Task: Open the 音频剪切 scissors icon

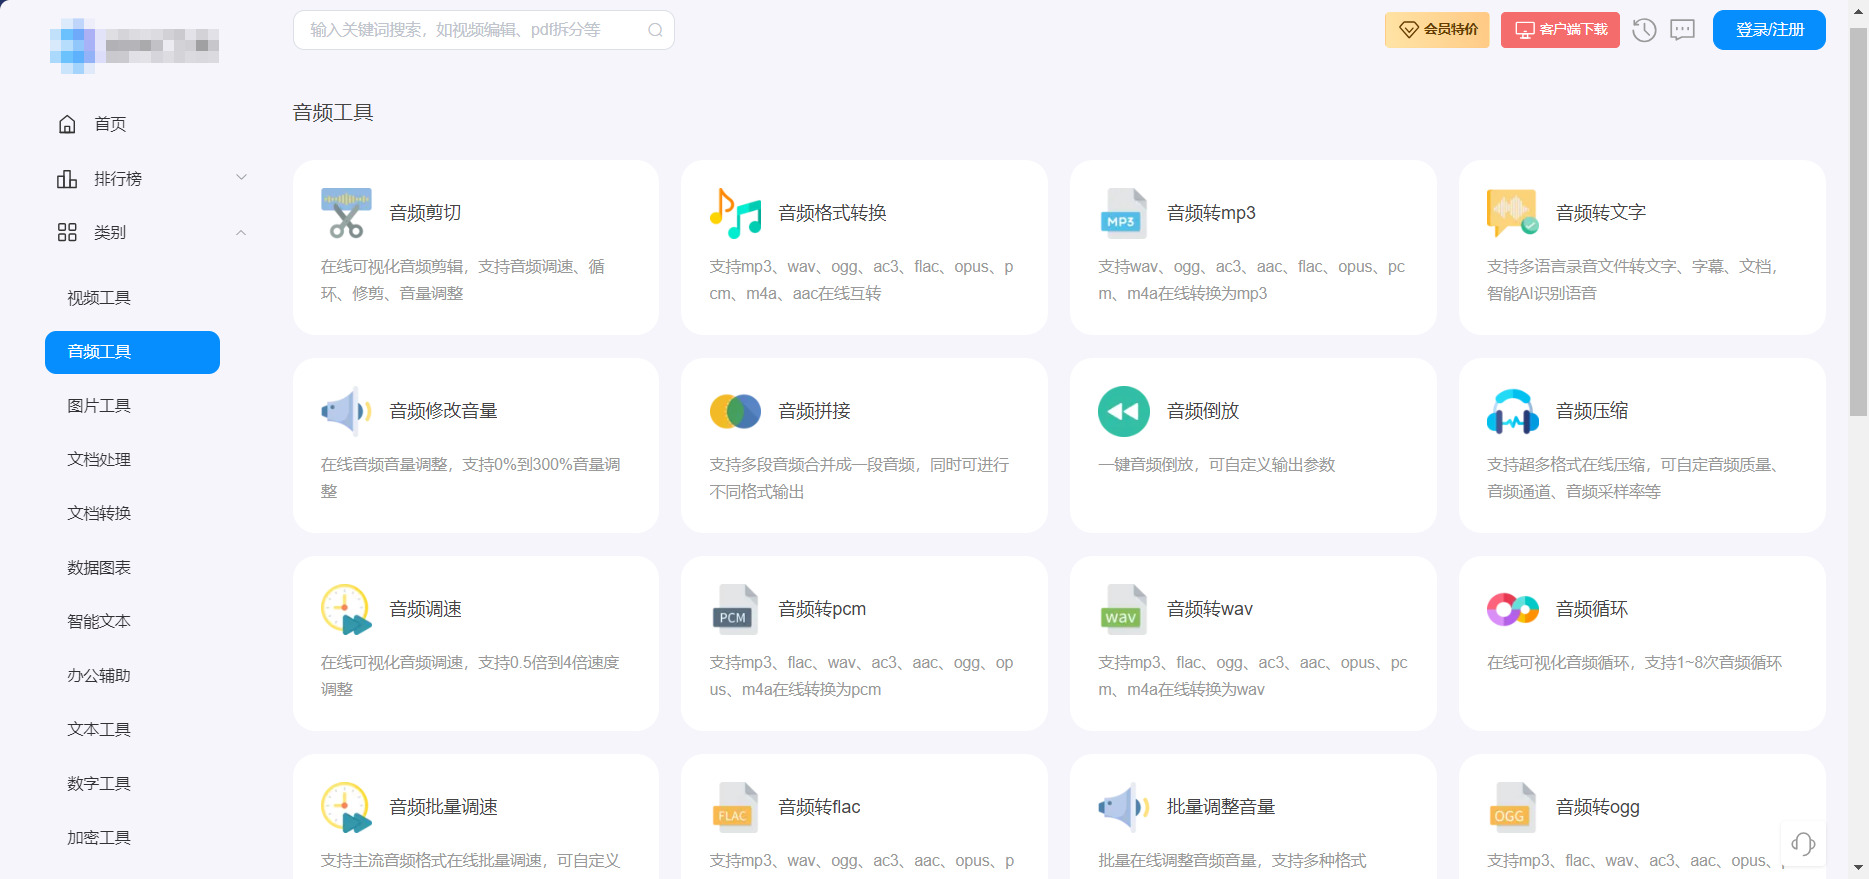Action: (x=346, y=213)
